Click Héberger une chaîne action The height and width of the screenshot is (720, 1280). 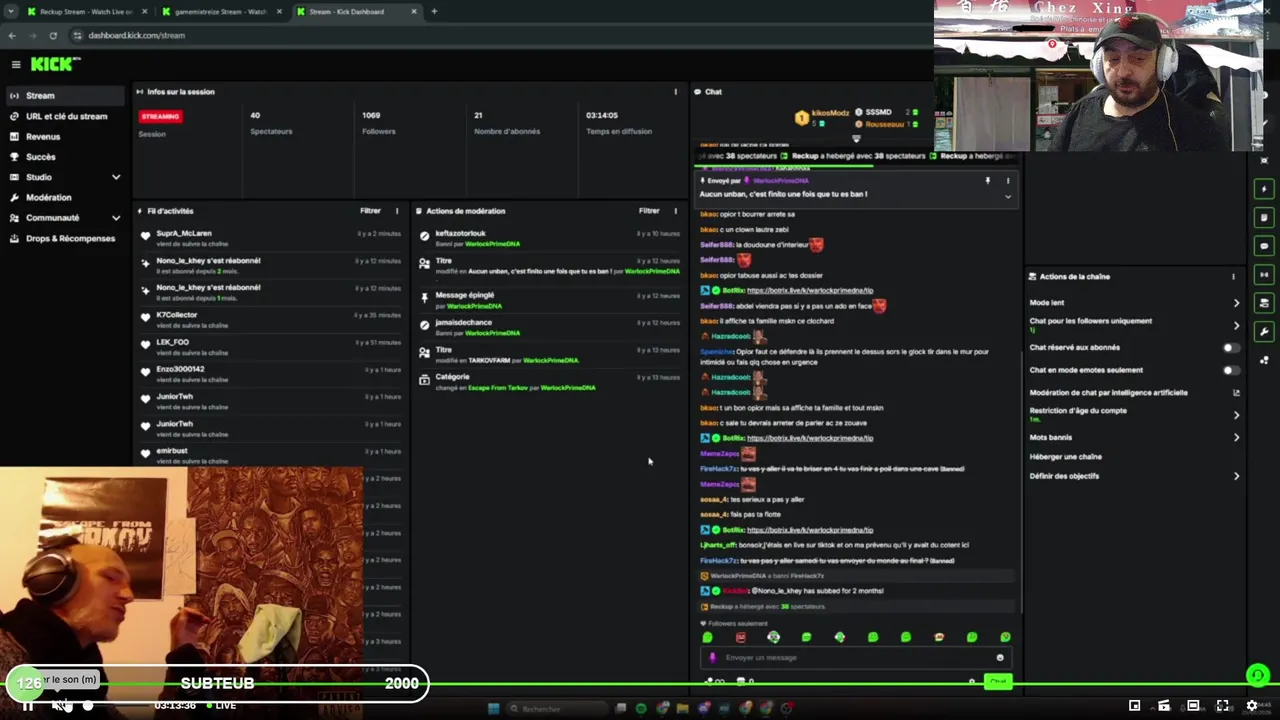pyautogui.click(x=1066, y=457)
